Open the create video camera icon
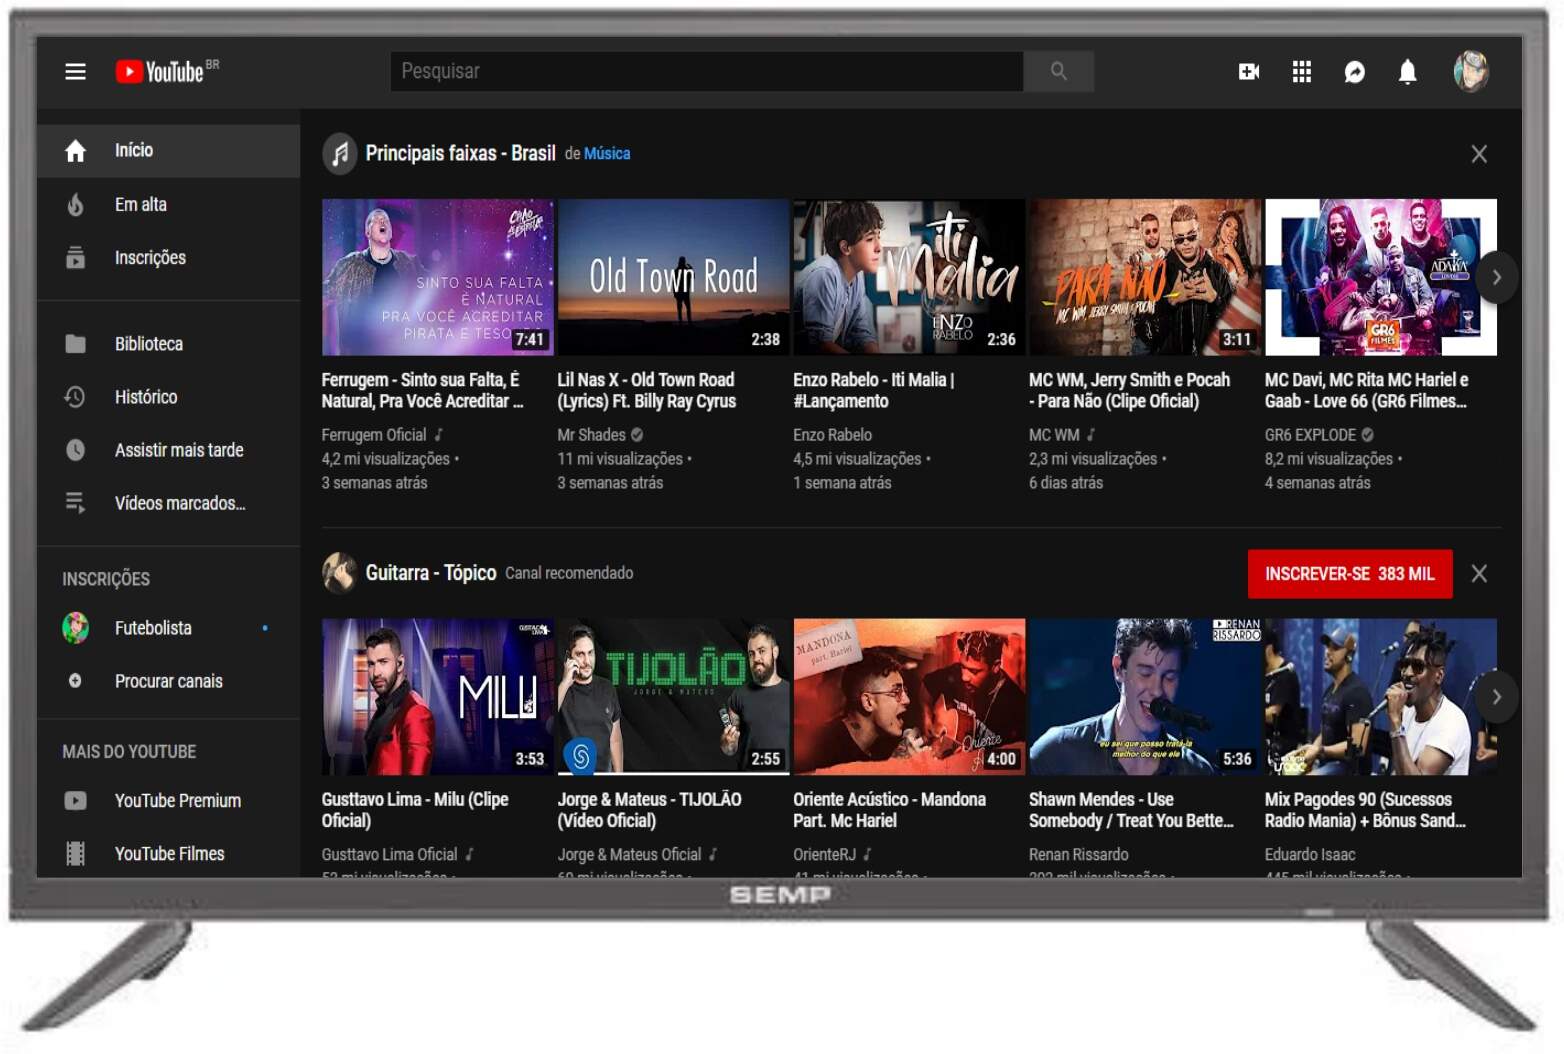The height and width of the screenshot is (1054, 1564). click(1248, 71)
